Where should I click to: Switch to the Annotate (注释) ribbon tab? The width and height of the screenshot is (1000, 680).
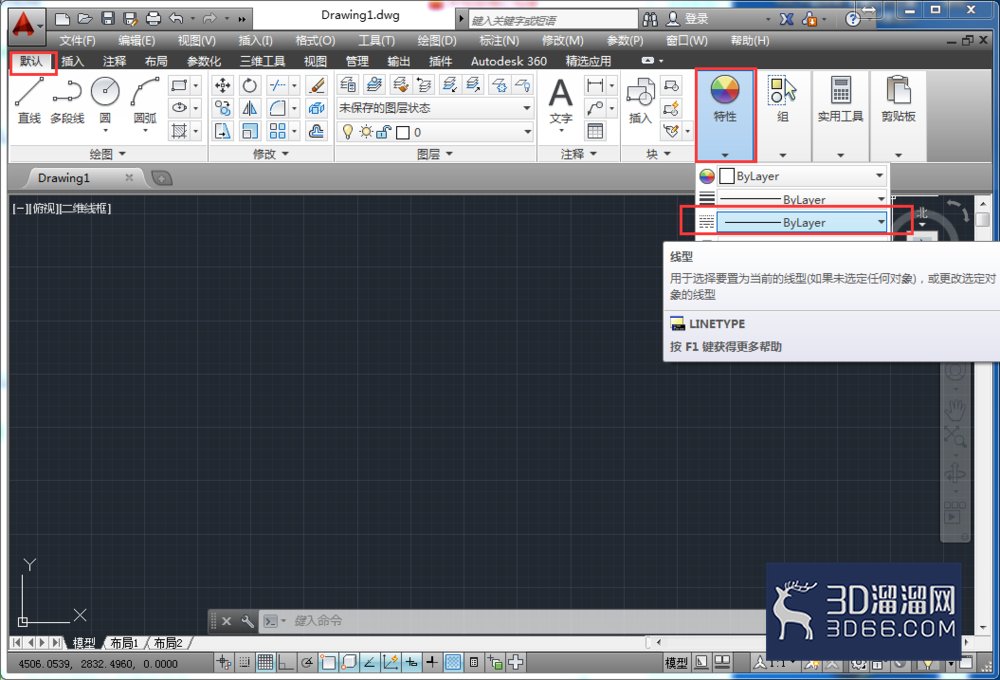click(x=115, y=61)
